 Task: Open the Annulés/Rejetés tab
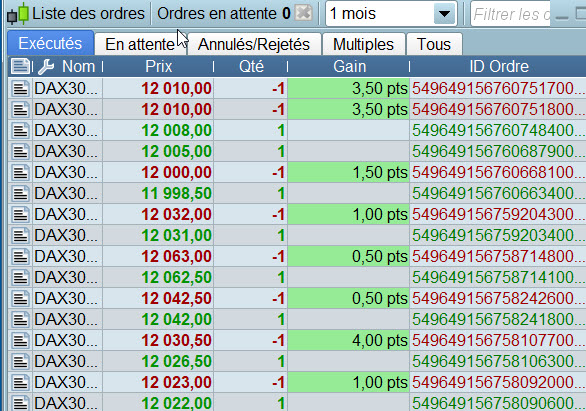tap(254, 44)
